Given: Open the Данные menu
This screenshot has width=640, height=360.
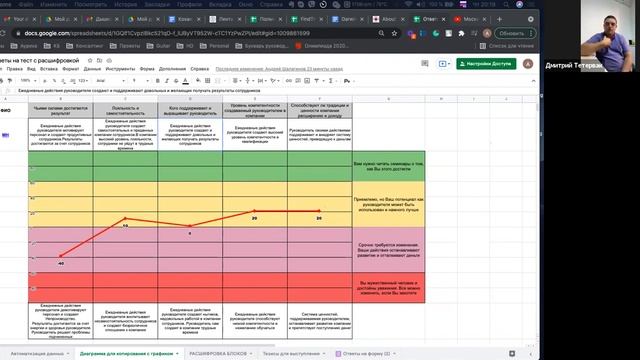Looking at the screenshot, I should 92,69.
